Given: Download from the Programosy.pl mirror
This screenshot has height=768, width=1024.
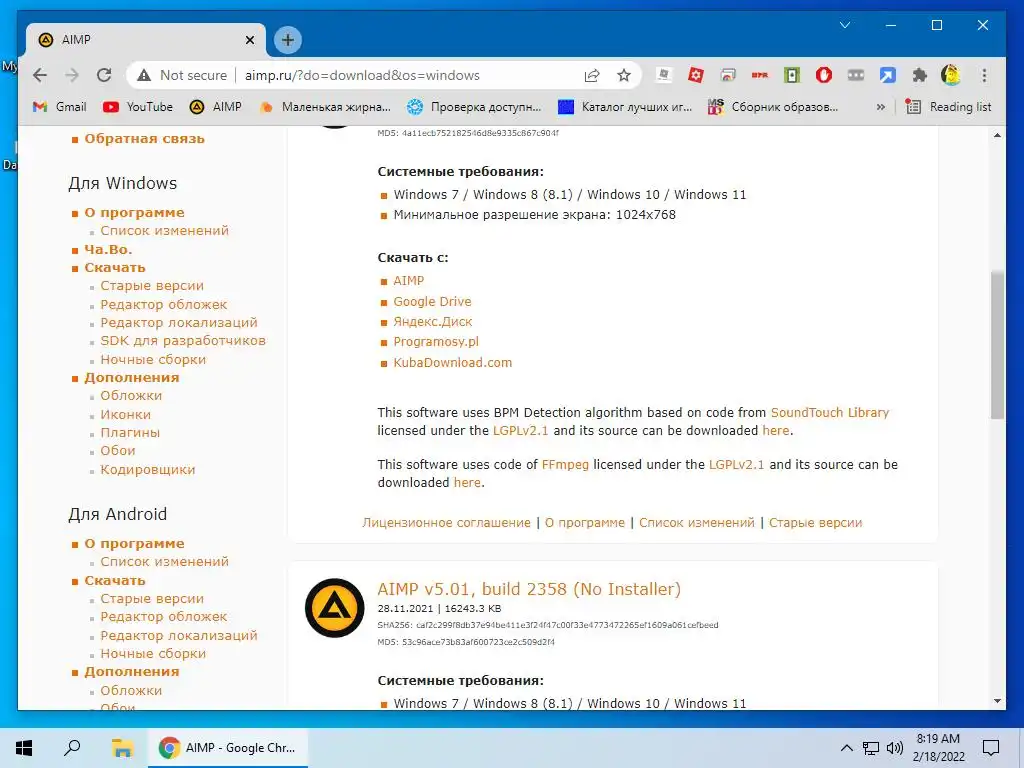Looking at the screenshot, I should (x=436, y=342).
